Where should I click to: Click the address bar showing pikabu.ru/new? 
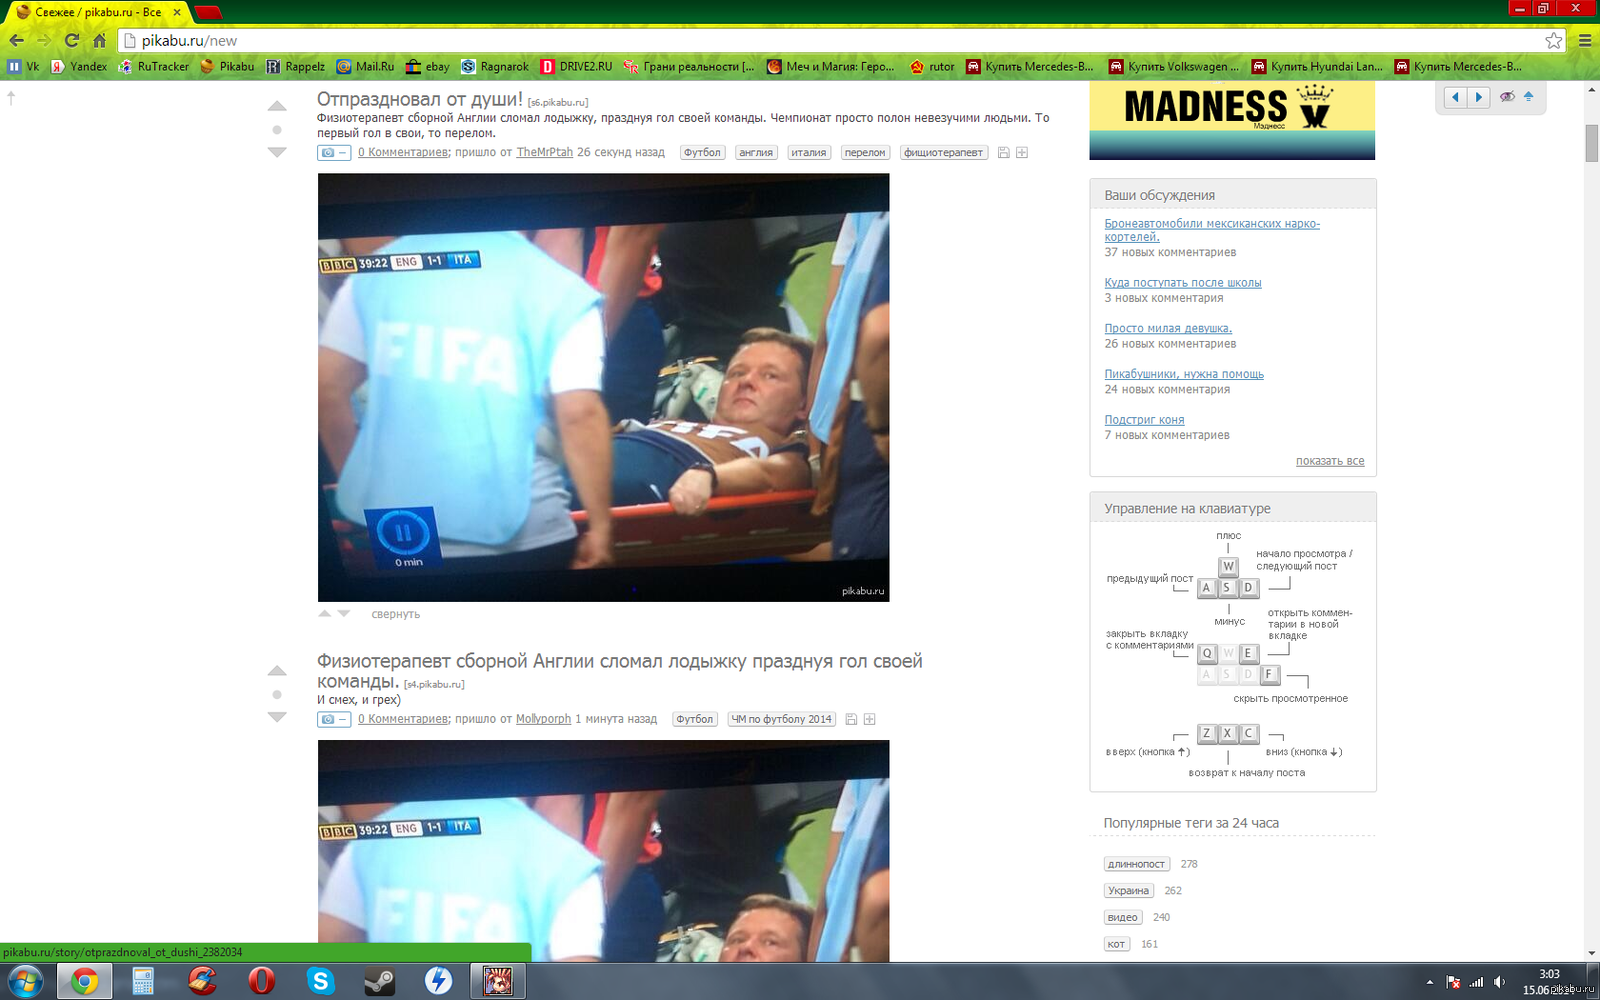(800, 41)
